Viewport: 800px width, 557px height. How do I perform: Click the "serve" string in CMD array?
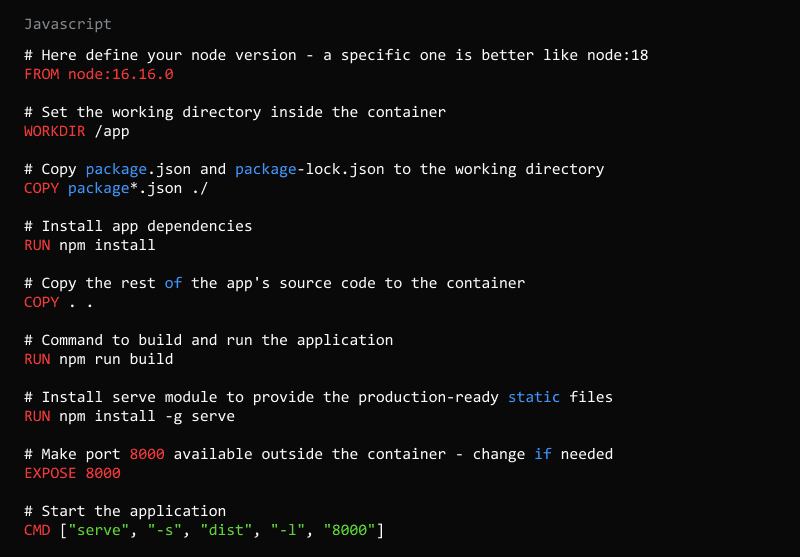tap(99, 530)
